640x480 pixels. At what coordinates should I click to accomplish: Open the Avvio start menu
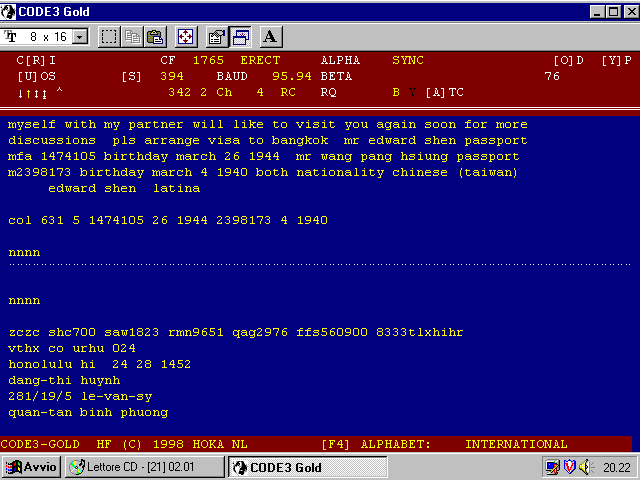(33, 467)
